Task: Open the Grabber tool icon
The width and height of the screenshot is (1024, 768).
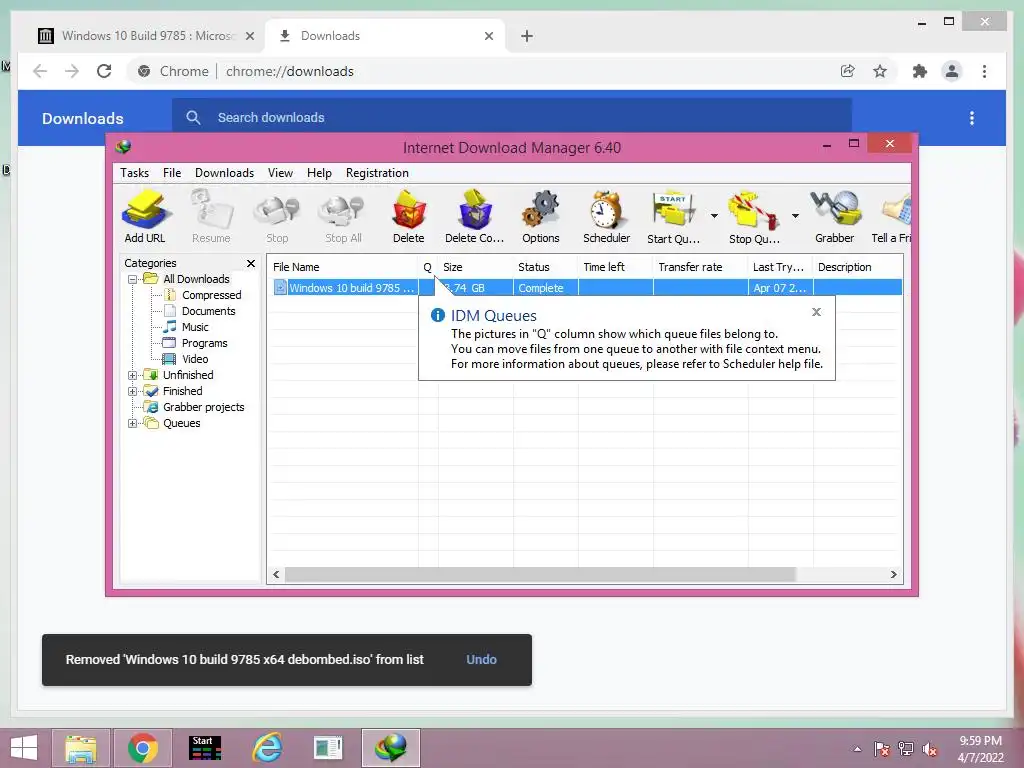Action: click(835, 217)
